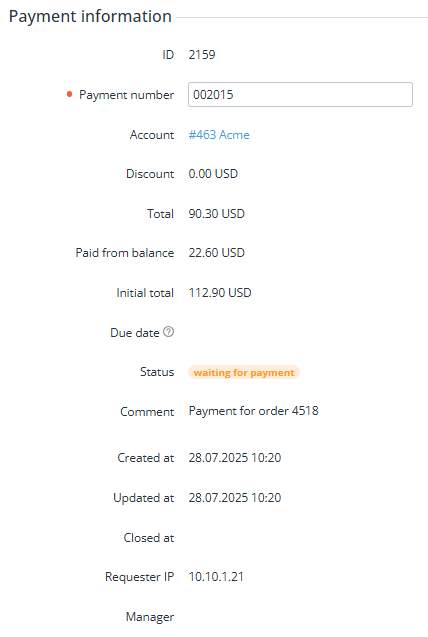The image size is (428, 637).
Task: Click the waiting for payment status badge
Action: [244, 372]
